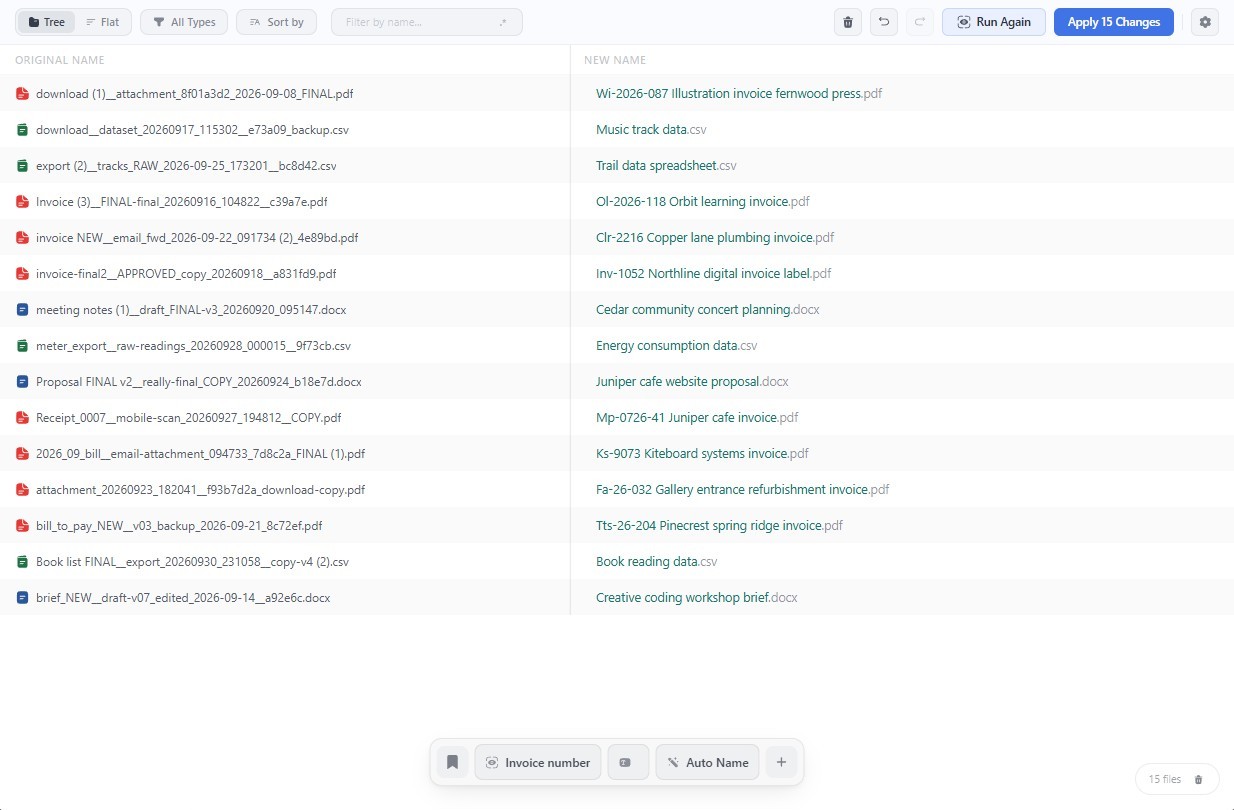
Task: Click PDF icon of invoice NEW__email_fwd file
Action: pos(22,238)
